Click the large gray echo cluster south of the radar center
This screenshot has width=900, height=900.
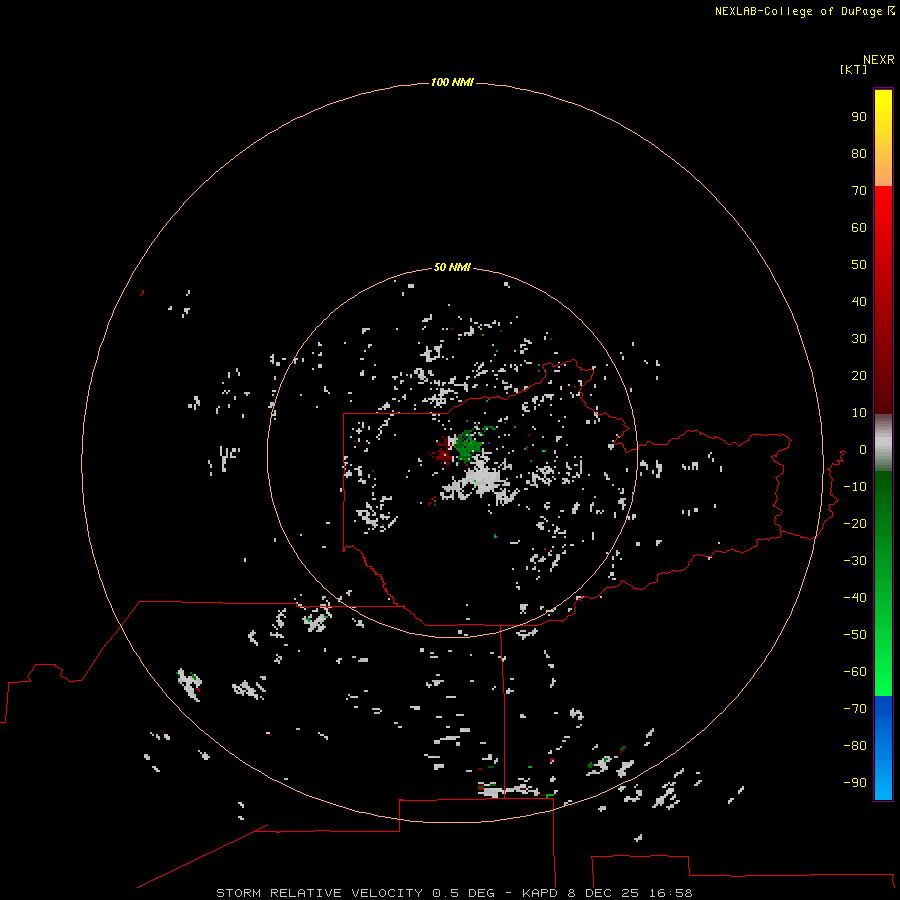[481, 481]
